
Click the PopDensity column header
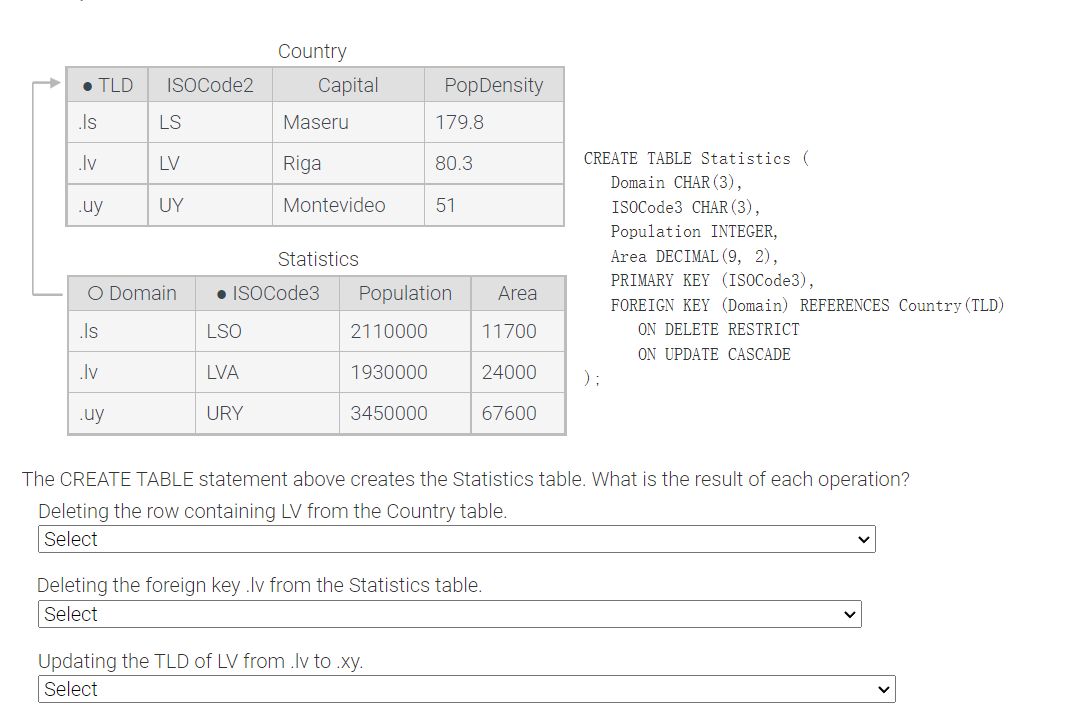[494, 84]
